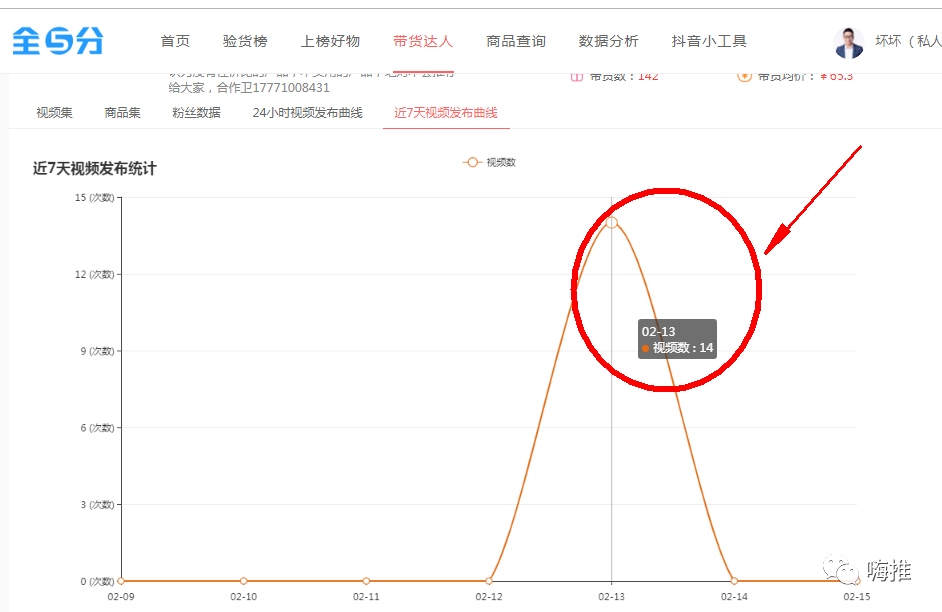Image resolution: width=942 pixels, height=612 pixels.
Task: Go to 首页 in the navigation bar
Action: point(175,41)
